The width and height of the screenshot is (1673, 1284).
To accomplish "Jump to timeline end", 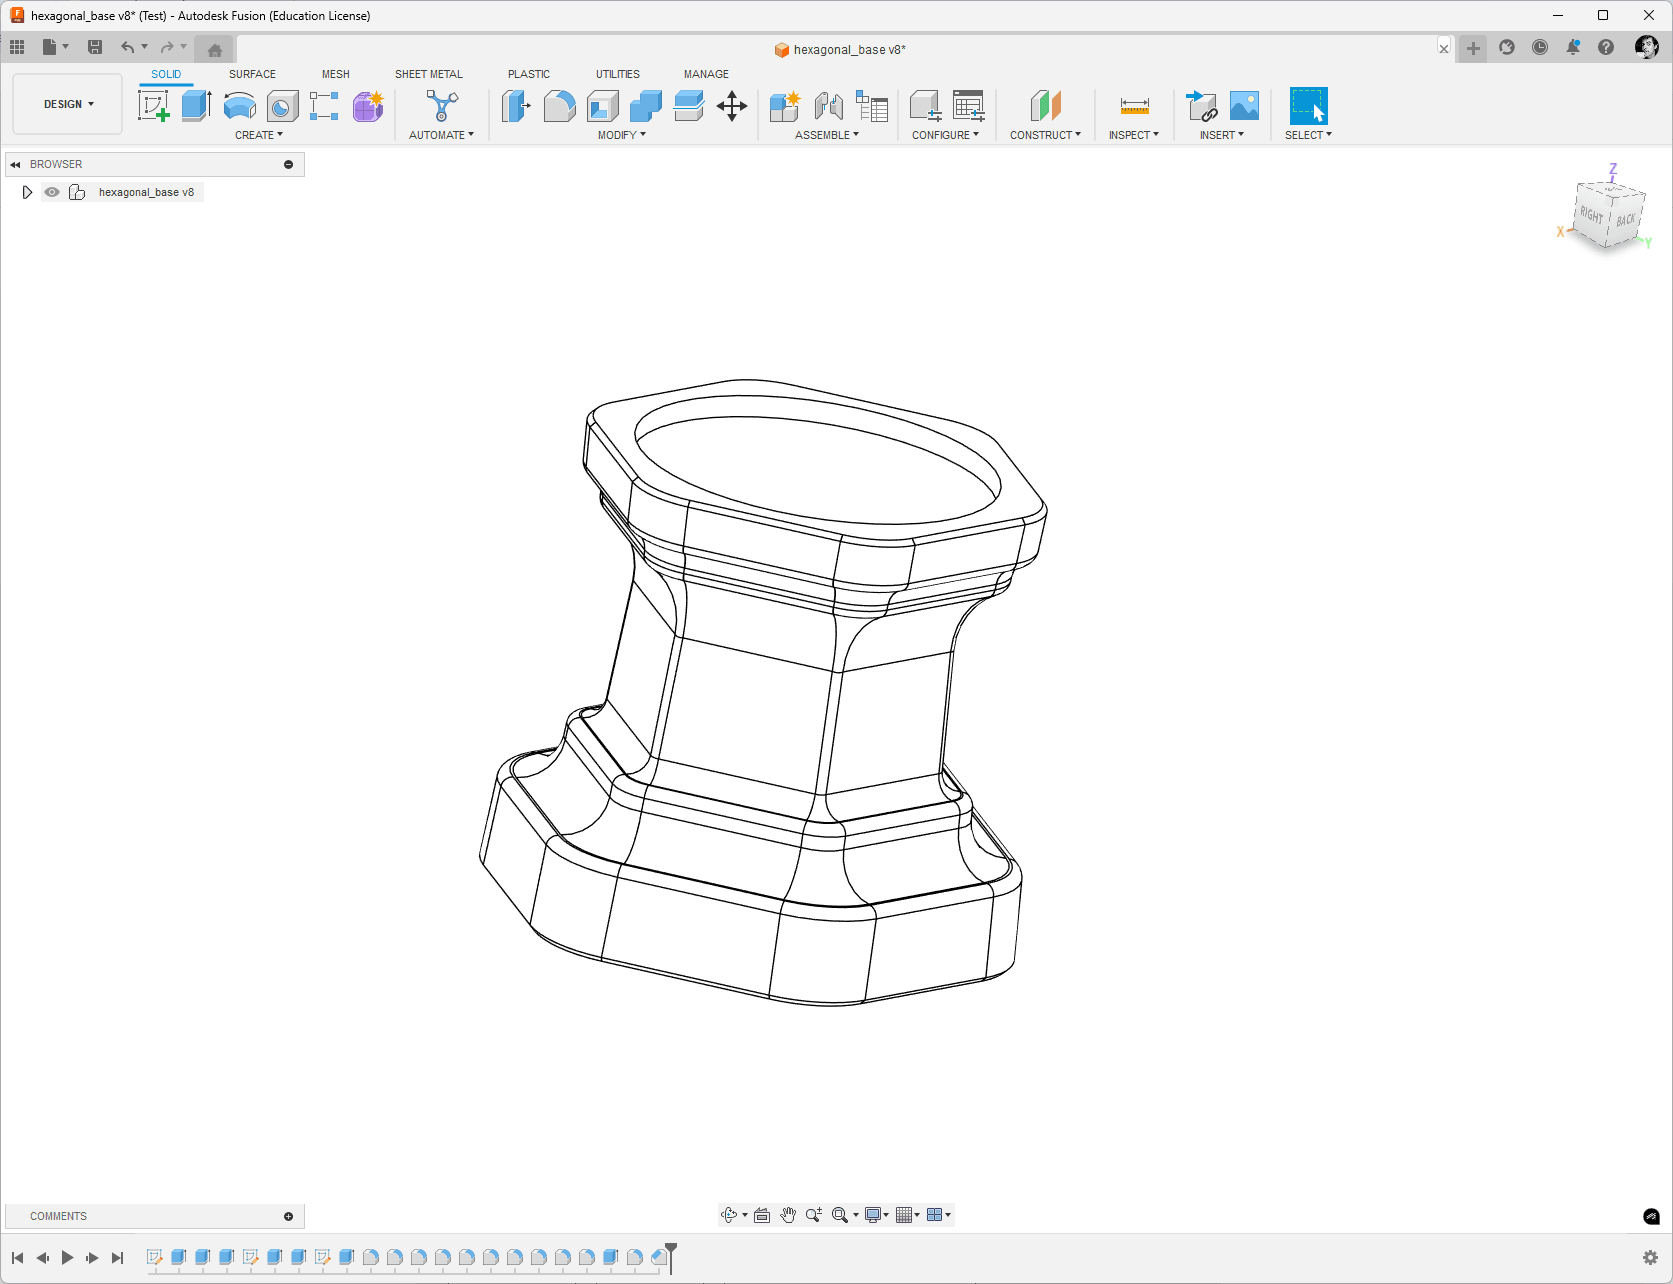I will [117, 1258].
